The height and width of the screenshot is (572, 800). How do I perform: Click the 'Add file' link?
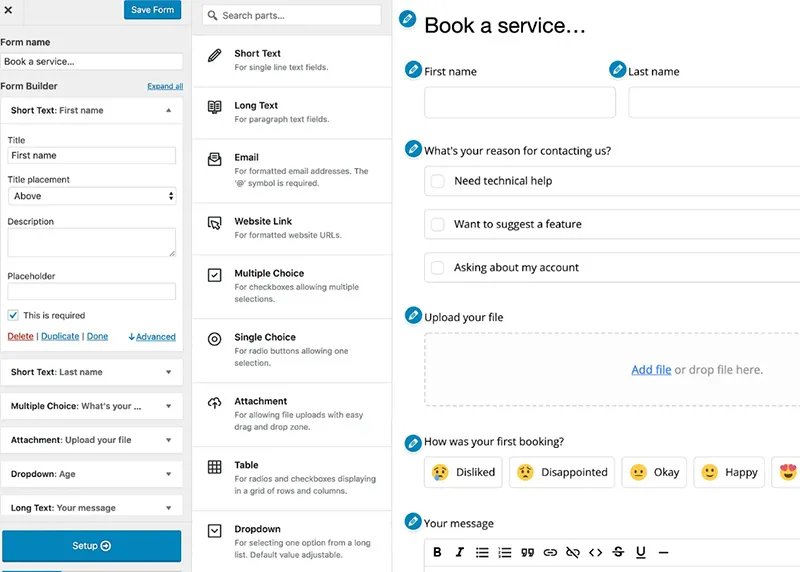(x=651, y=370)
